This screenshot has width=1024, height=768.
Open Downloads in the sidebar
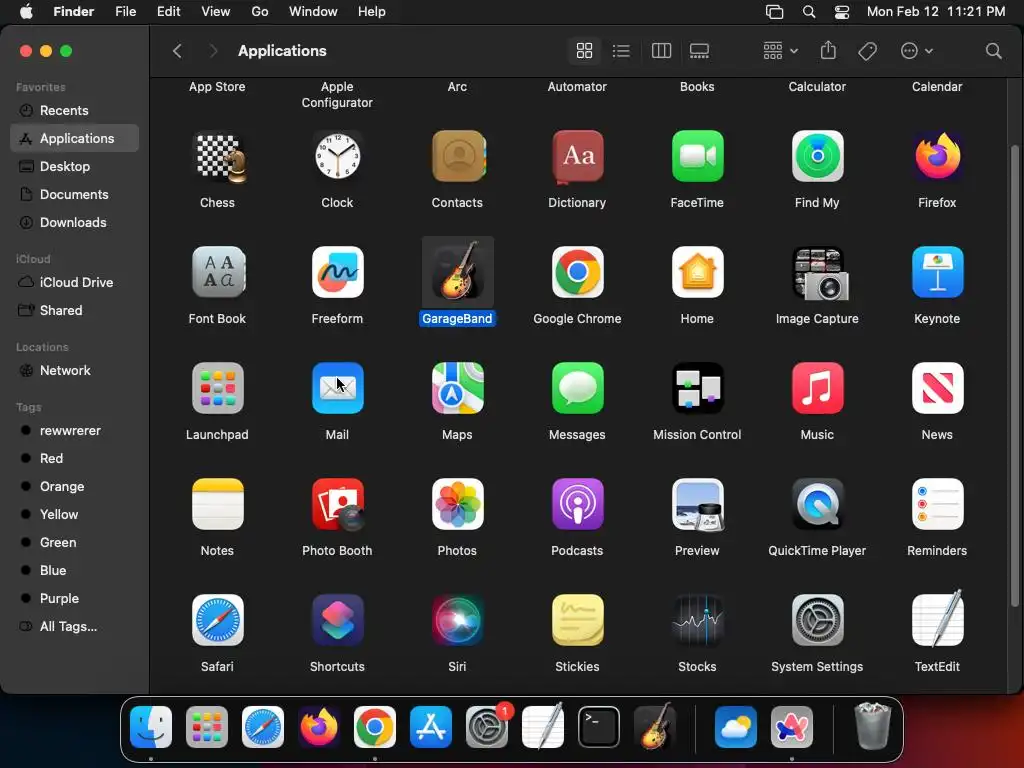pyautogui.click(x=74, y=222)
